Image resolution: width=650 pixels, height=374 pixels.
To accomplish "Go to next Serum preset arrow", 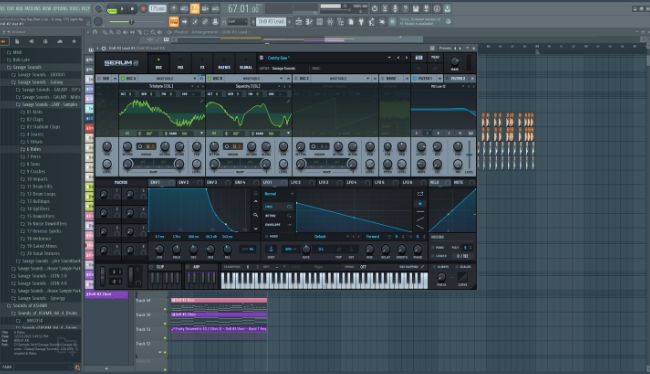I will [406, 58].
